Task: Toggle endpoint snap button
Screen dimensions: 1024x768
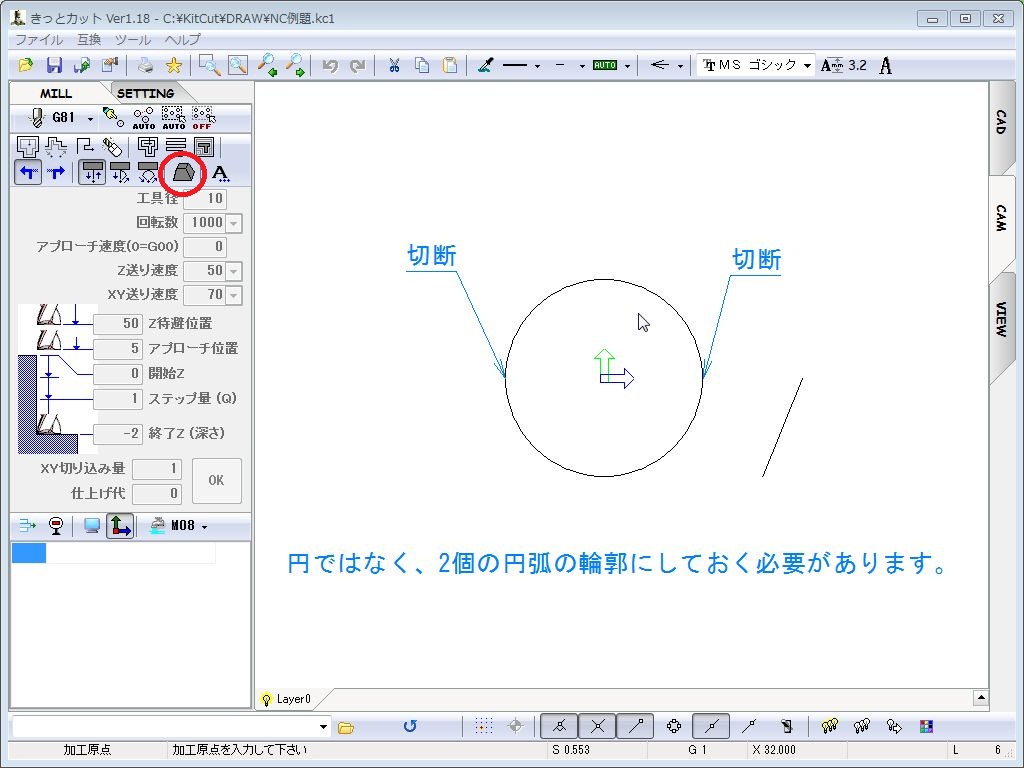Action: [x=635, y=726]
